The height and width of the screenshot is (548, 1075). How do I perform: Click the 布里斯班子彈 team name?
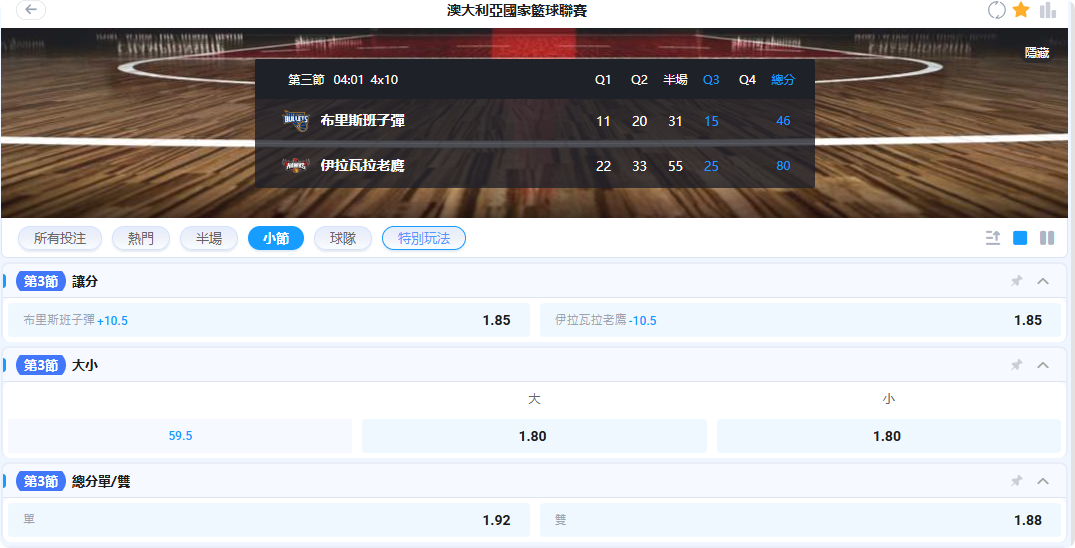(x=362, y=121)
